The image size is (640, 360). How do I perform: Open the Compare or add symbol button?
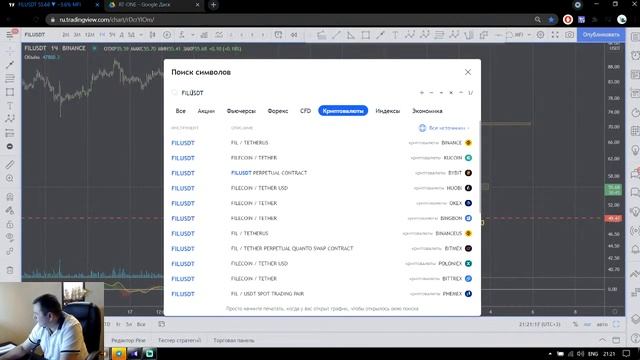pyautogui.click(x=167, y=35)
